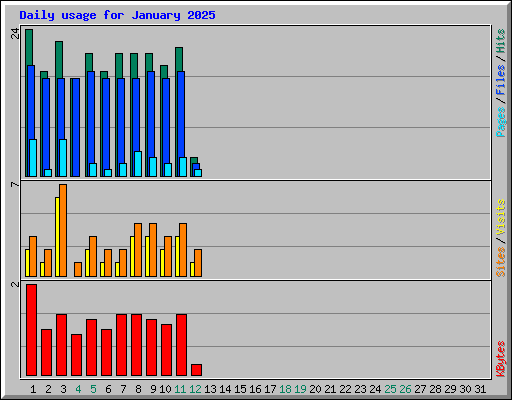Click the "Daily usage for January 2025" title

click(117, 15)
